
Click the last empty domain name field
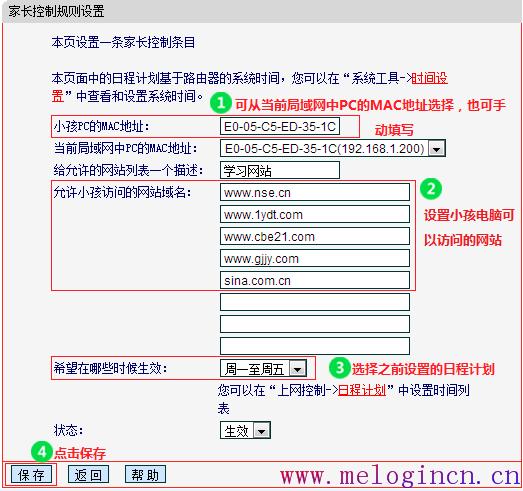pyautogui.click(x=315, y=346)
